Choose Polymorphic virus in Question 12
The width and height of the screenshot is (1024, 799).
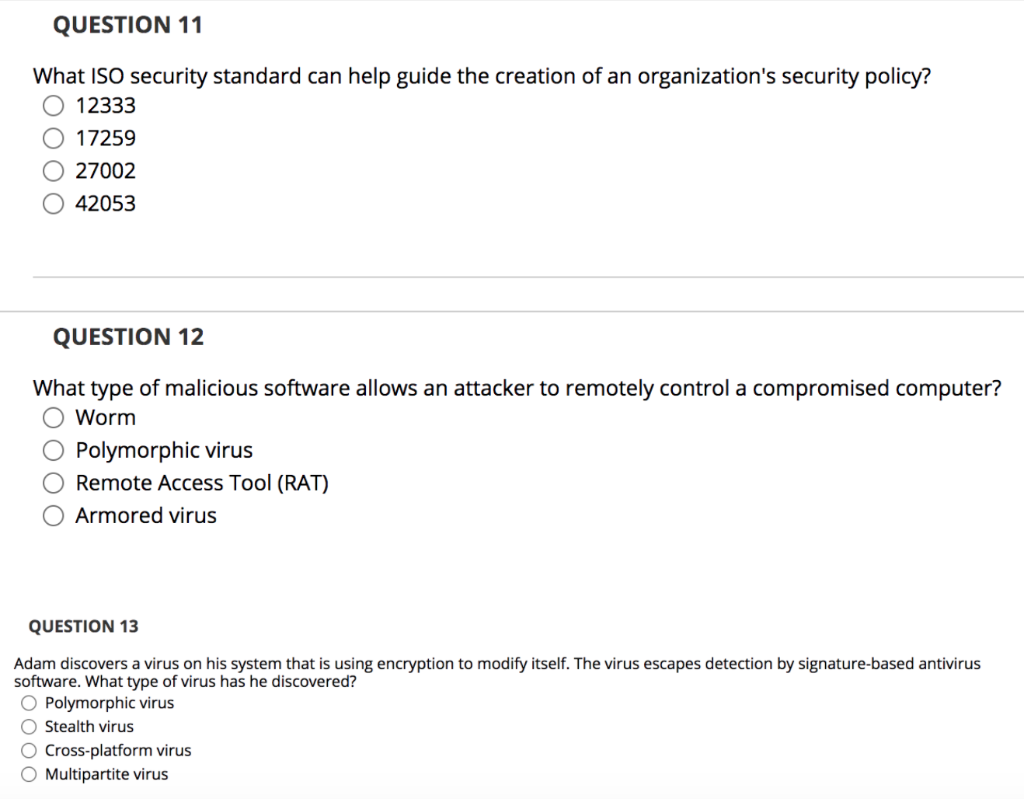tap(53, 450)
